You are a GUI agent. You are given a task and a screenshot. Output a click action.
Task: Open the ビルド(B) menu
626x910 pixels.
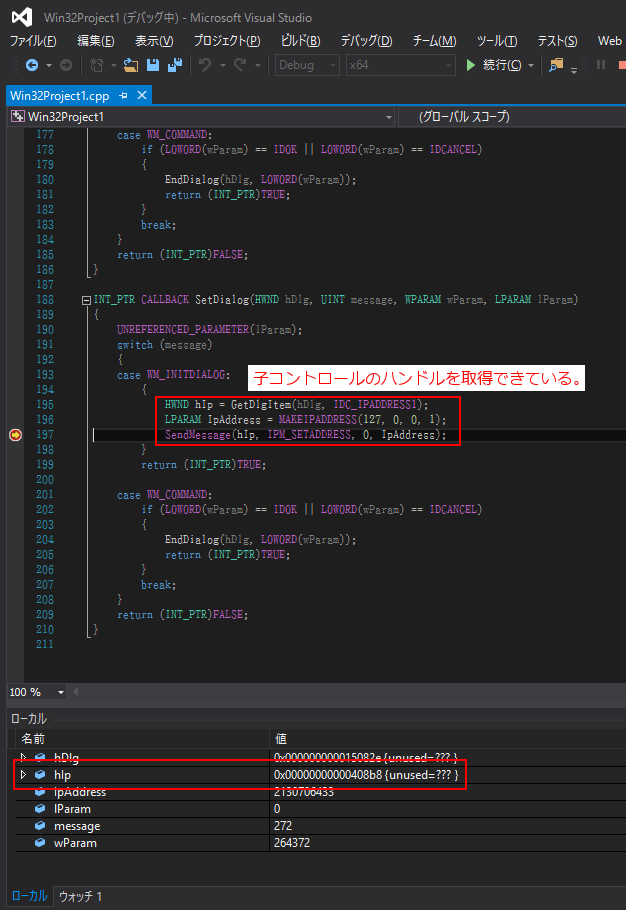300,41
